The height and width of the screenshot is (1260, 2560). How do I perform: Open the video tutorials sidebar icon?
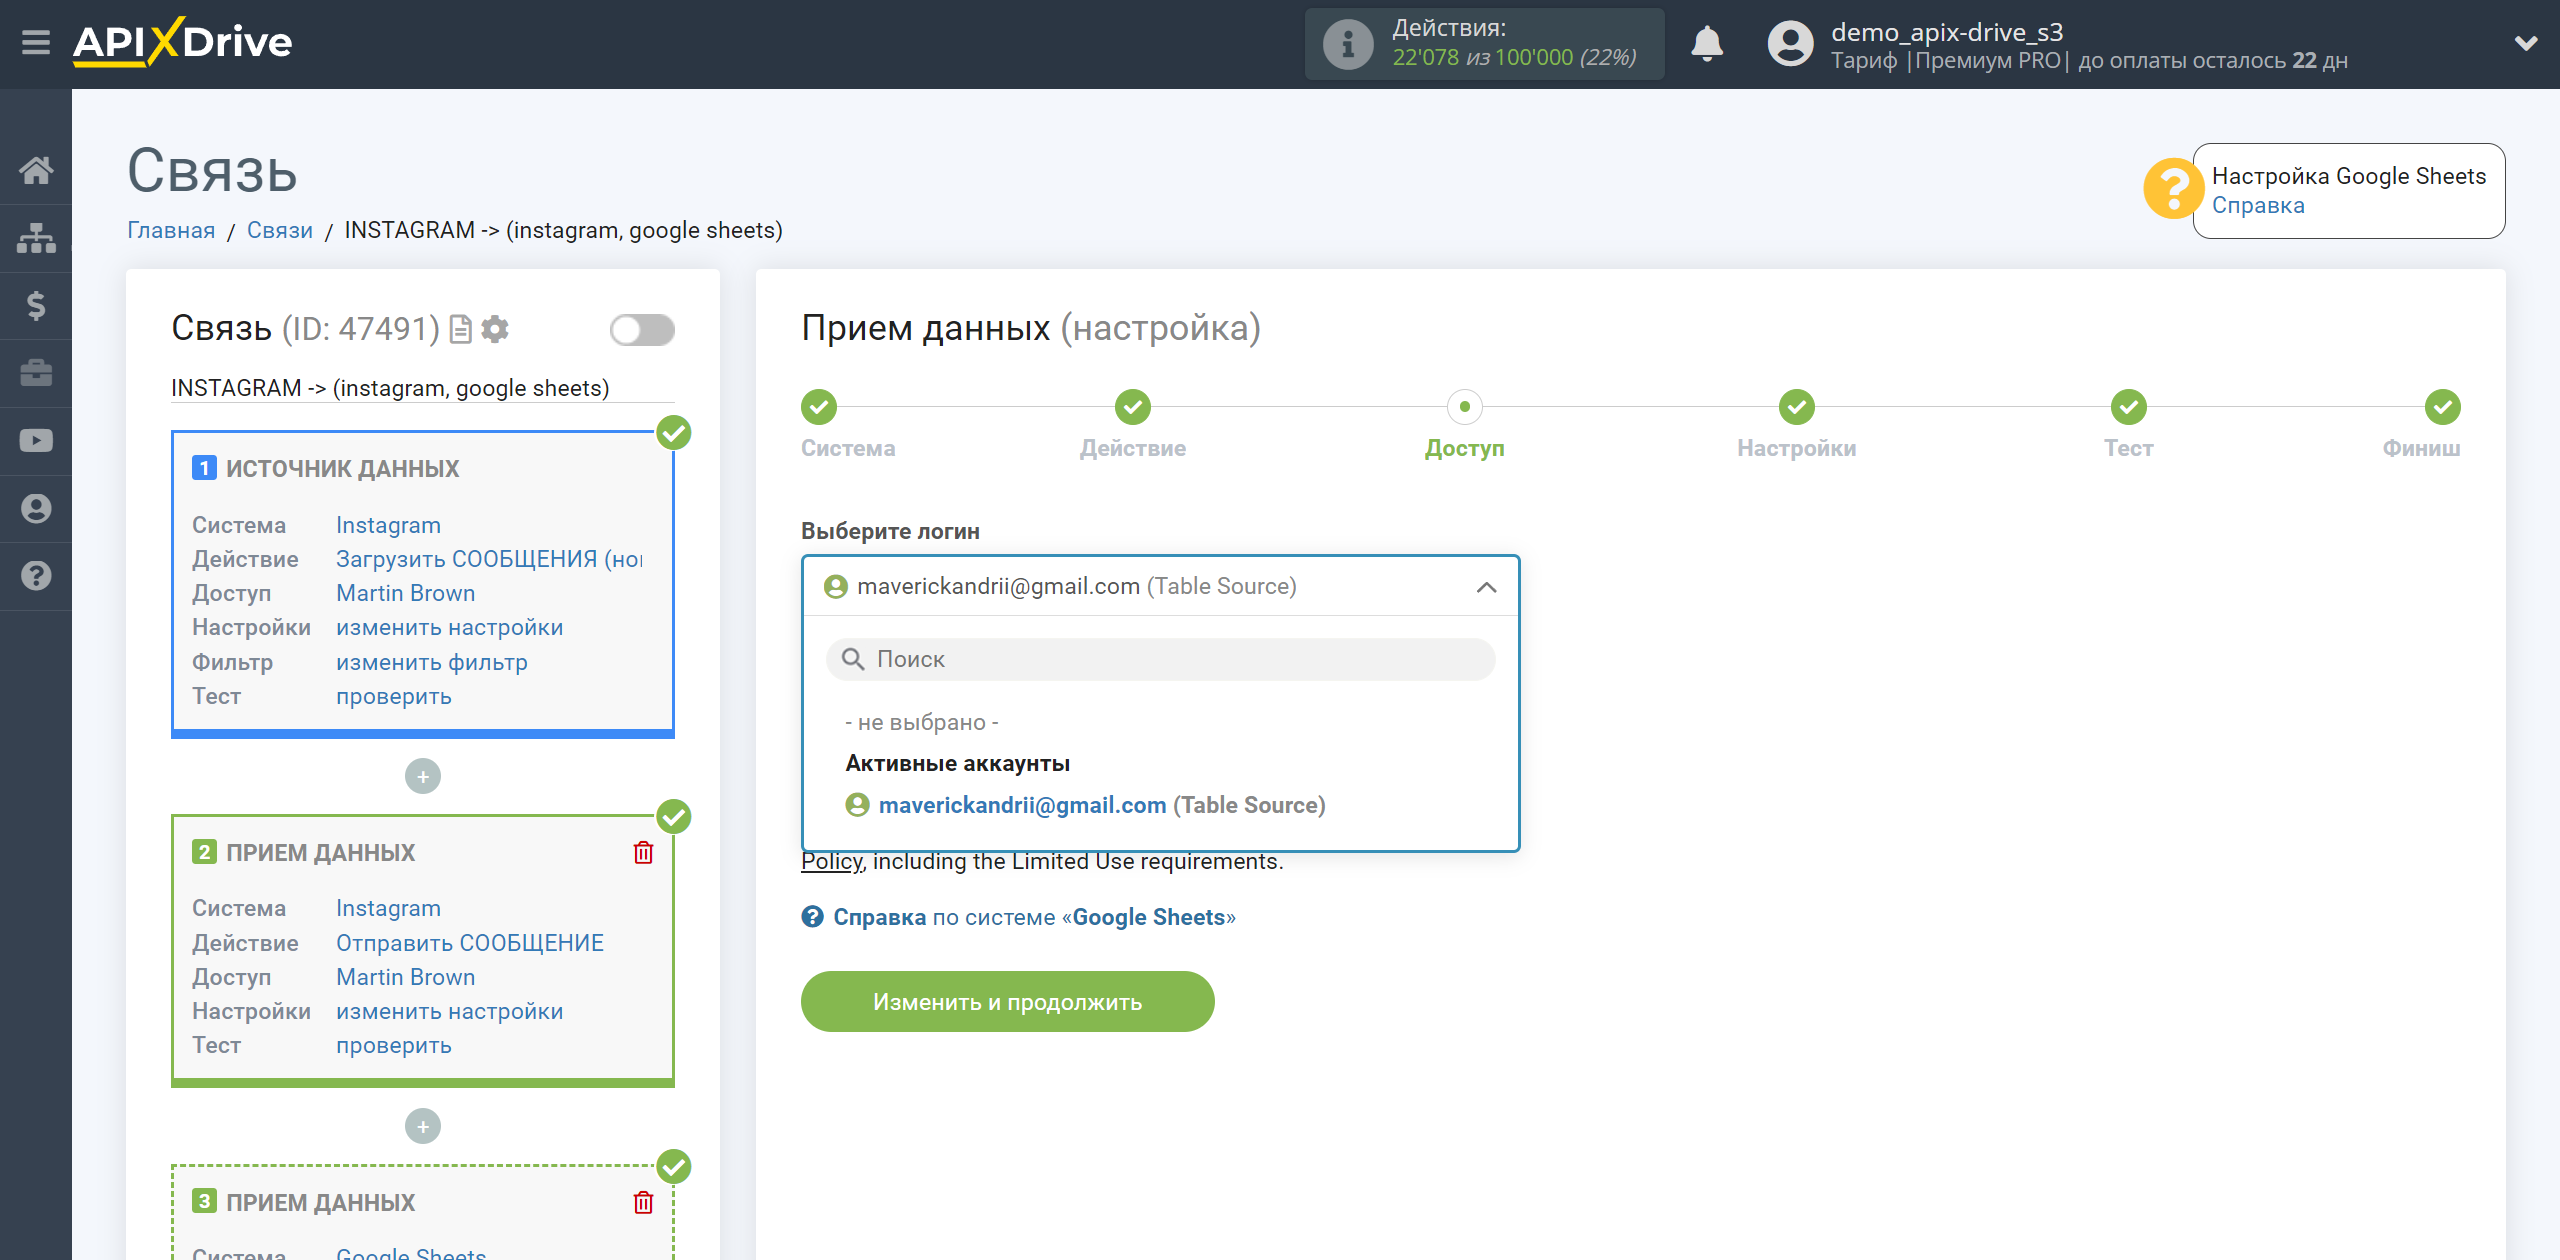(x=36, y=441)
